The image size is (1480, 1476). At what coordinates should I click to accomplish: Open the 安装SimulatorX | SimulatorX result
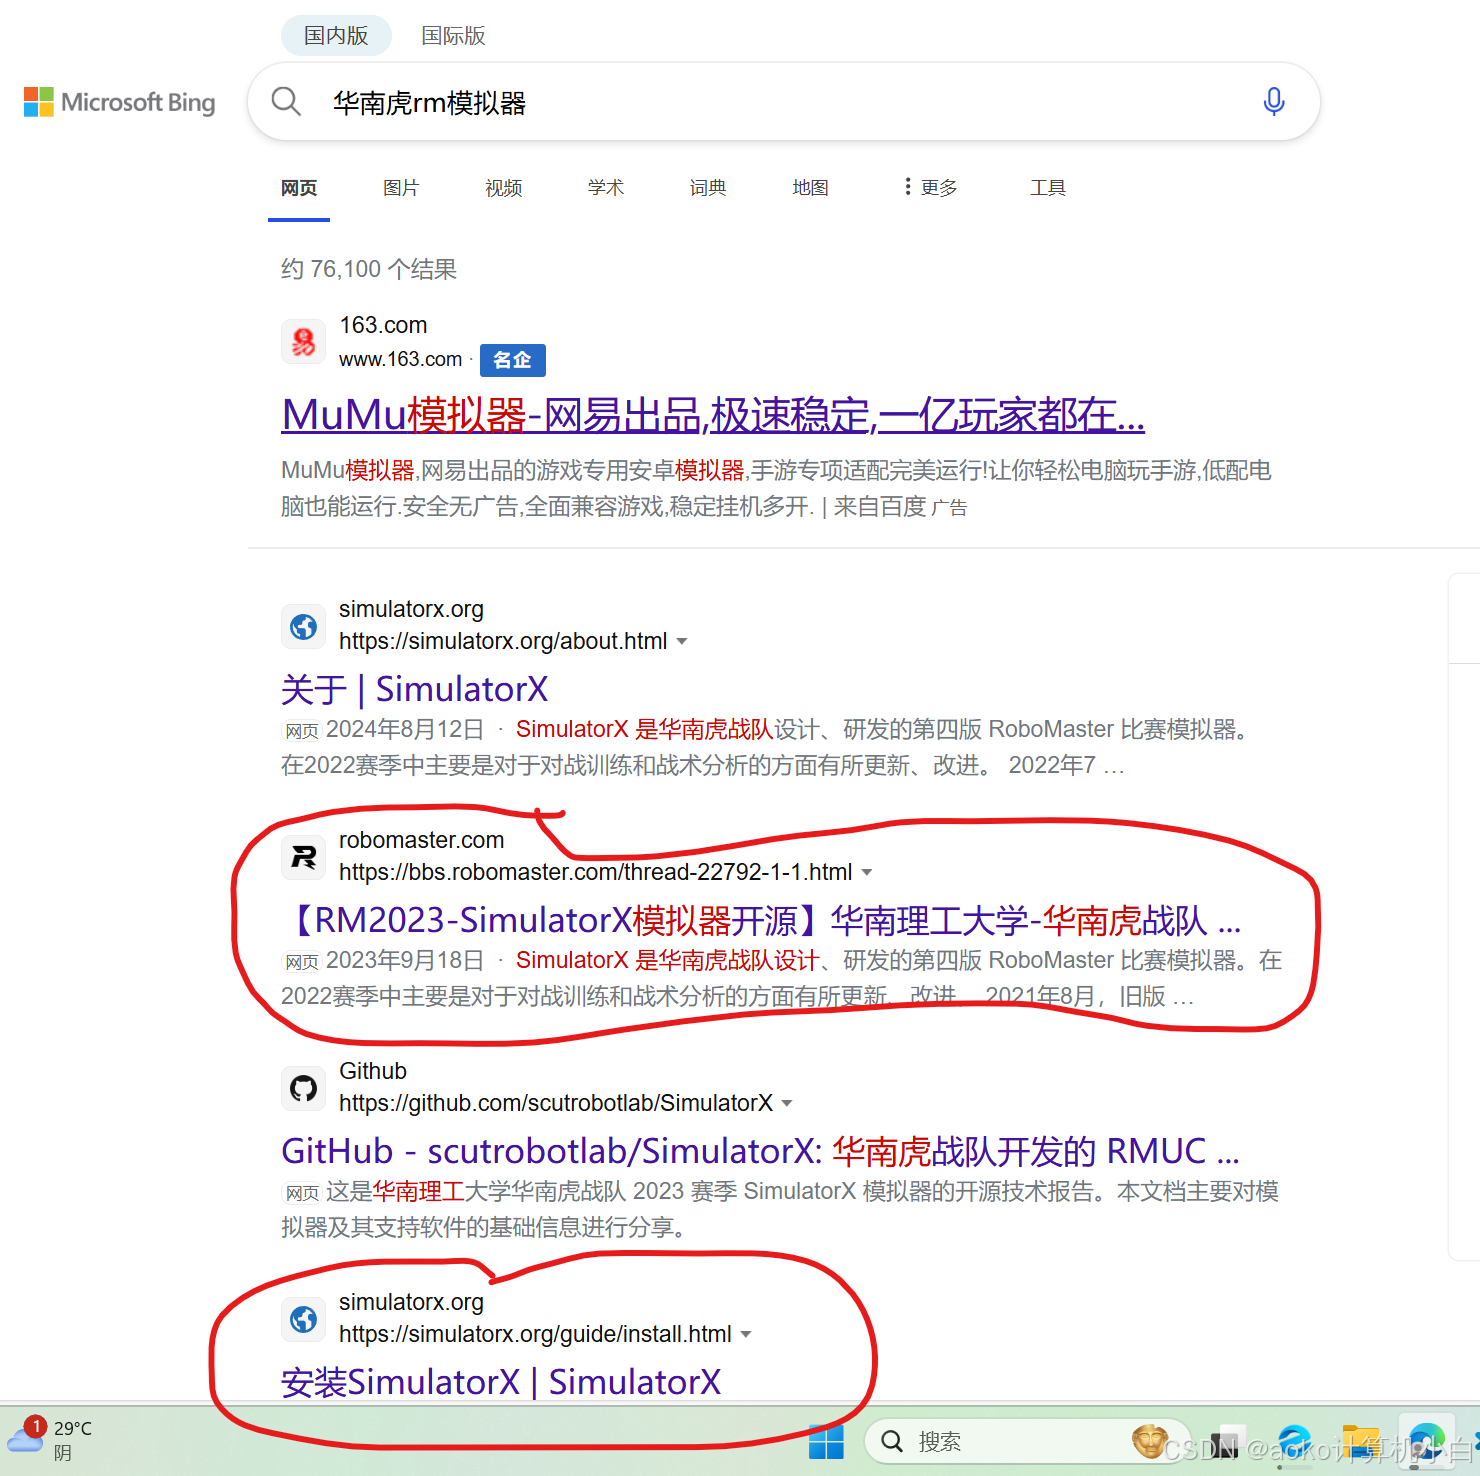(x=501, y=1382)
